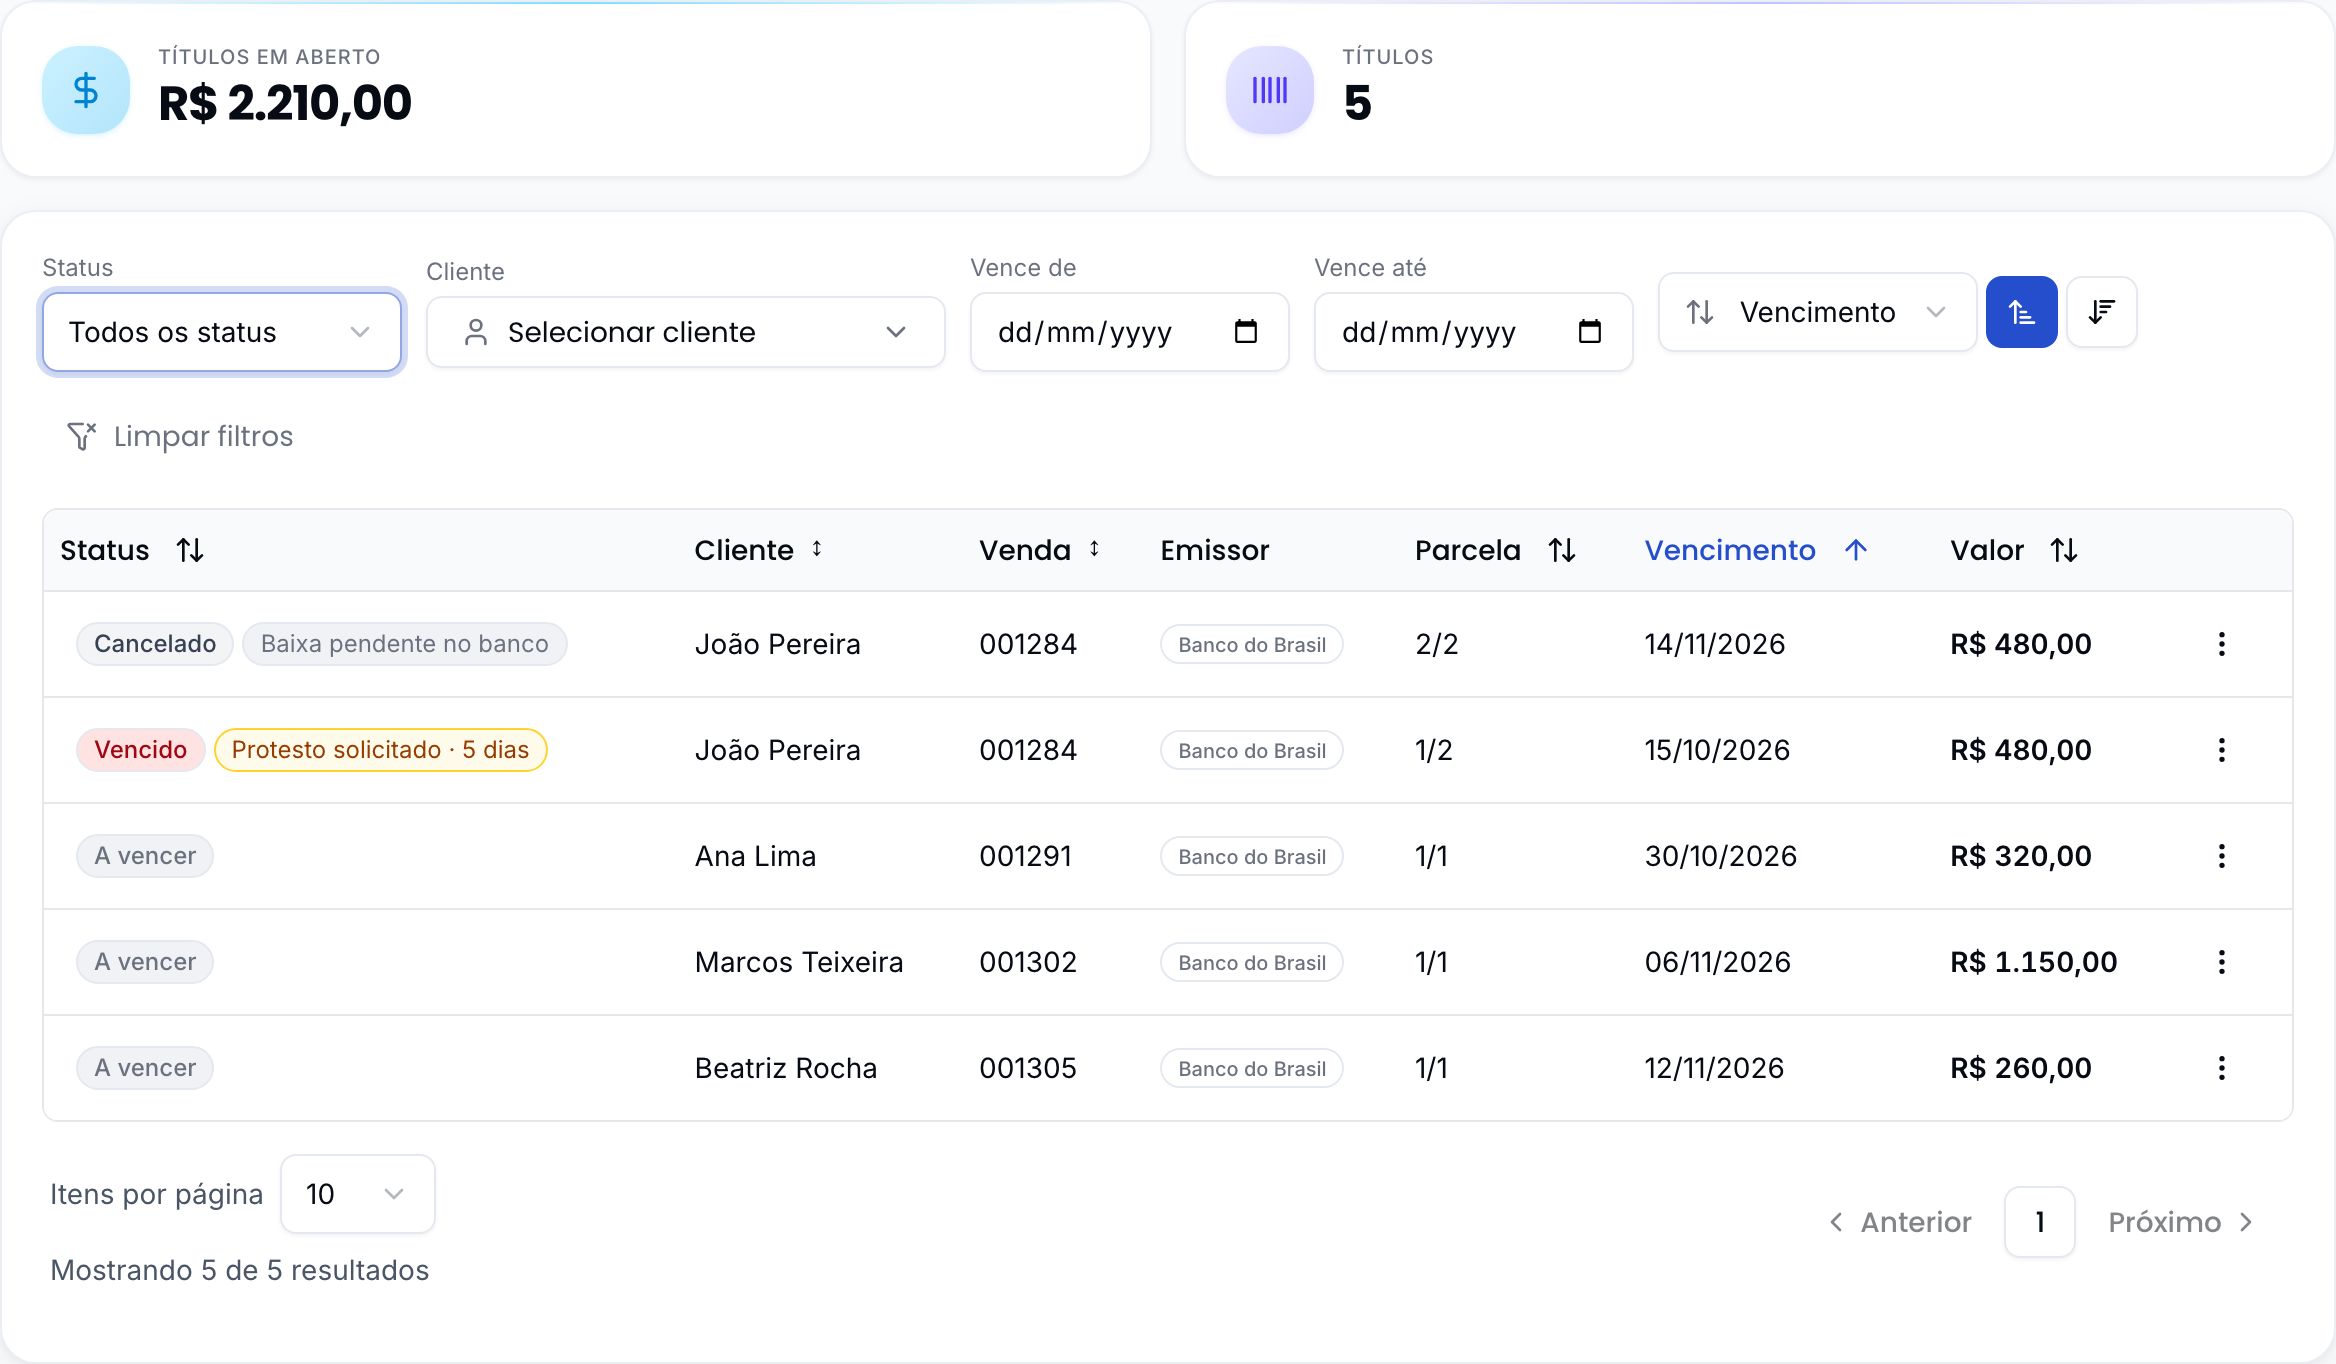
Task: Click the Baixa pendente no banco badge
Action: (405, 644)
